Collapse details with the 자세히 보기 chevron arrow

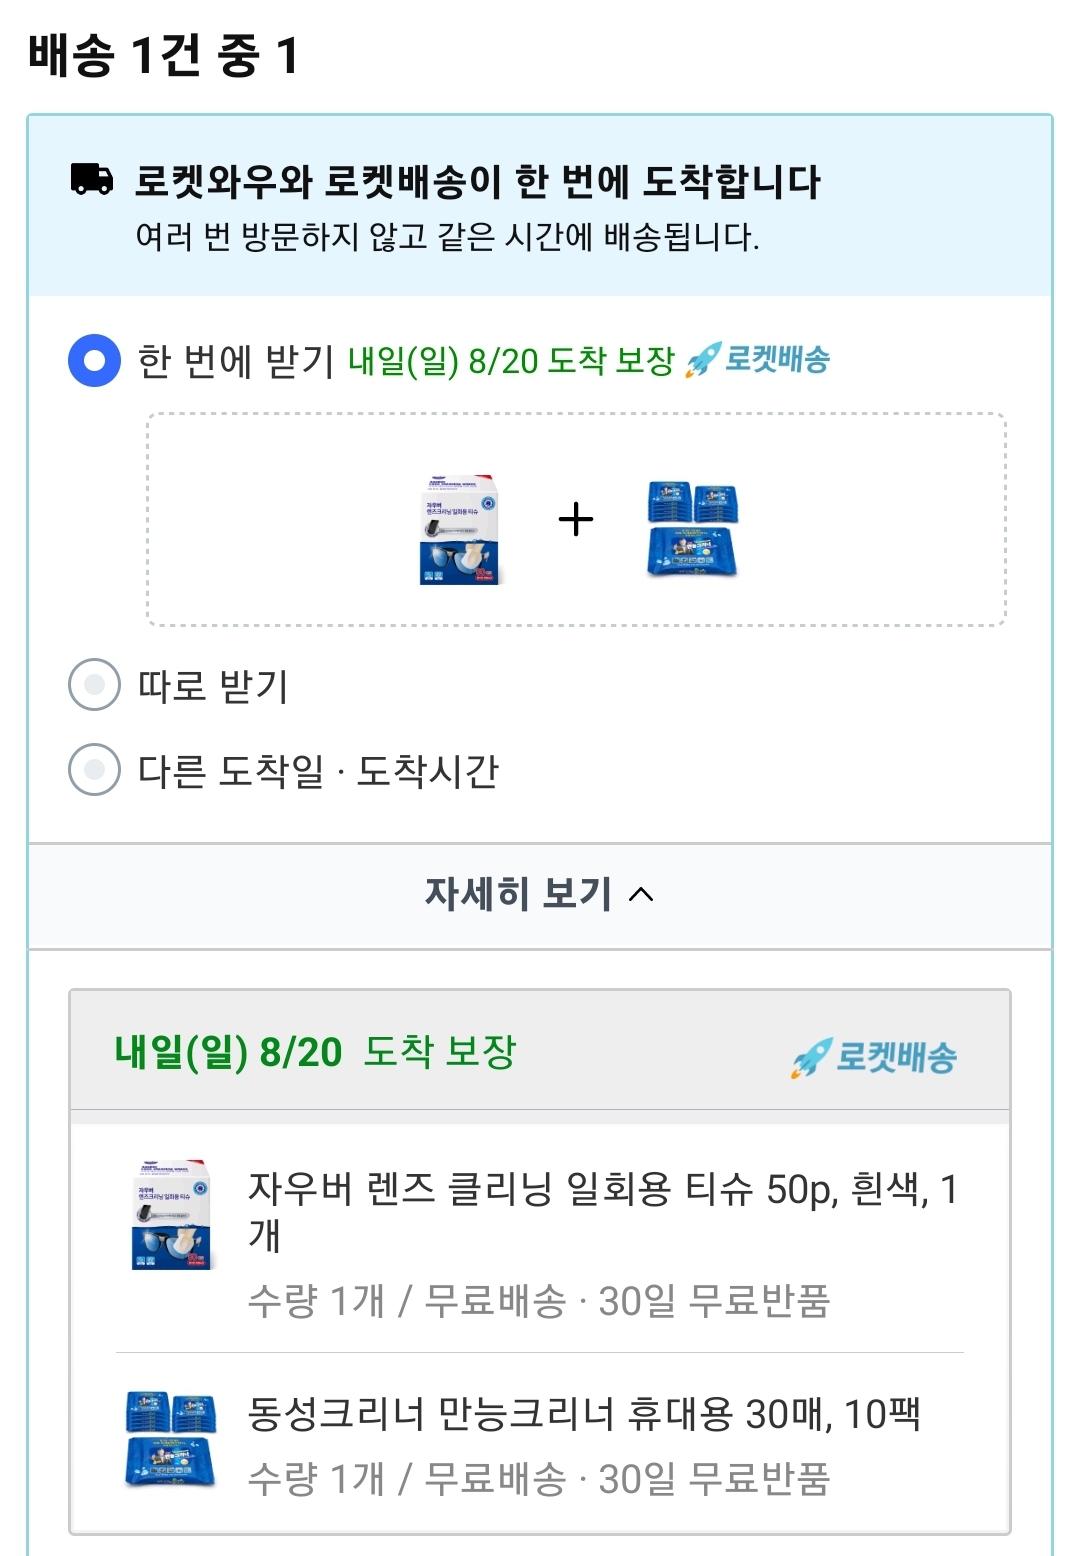[x=641, y=895]
